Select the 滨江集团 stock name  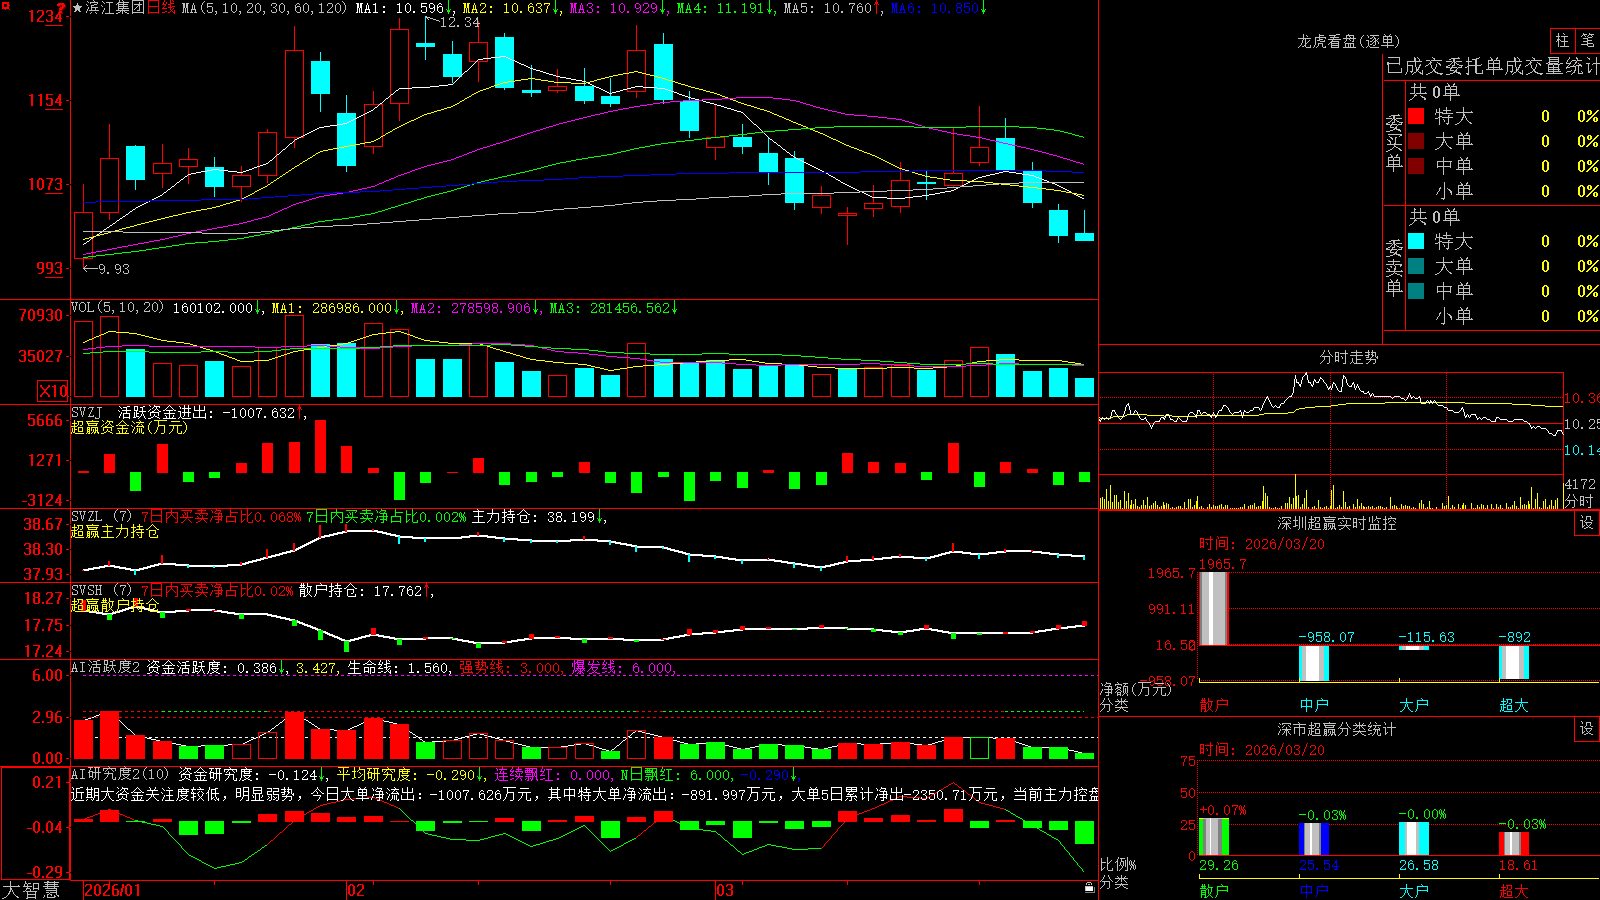115,8
